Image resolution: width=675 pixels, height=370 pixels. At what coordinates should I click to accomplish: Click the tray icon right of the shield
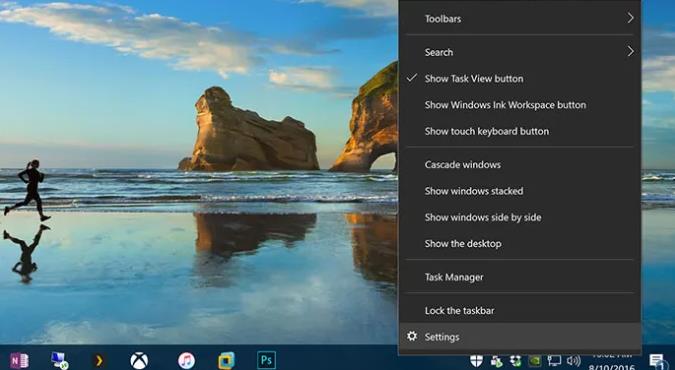coord(496,361)
